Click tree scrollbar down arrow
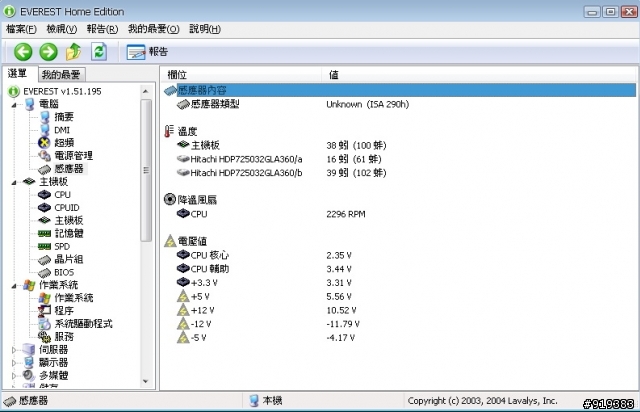 click(146, 382)
